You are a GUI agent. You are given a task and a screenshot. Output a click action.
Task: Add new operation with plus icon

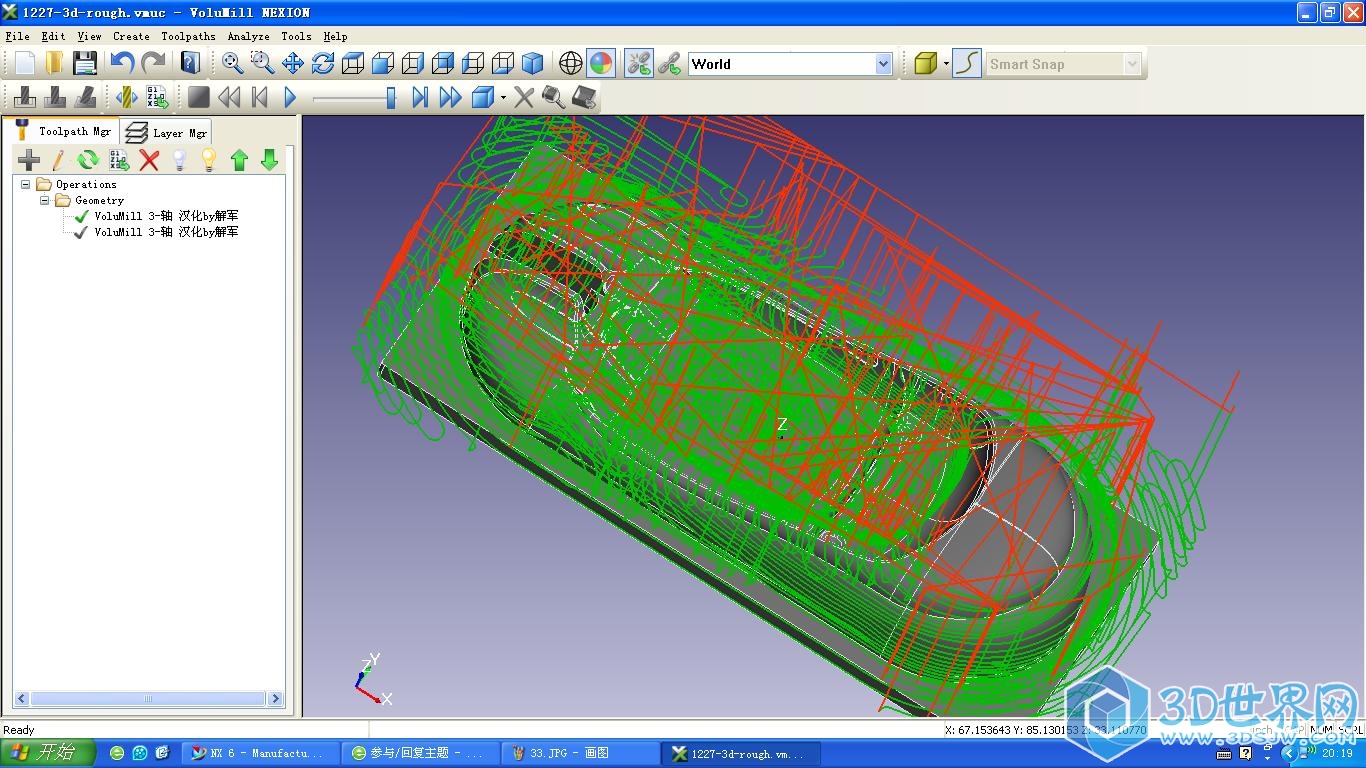pos(29,159)
